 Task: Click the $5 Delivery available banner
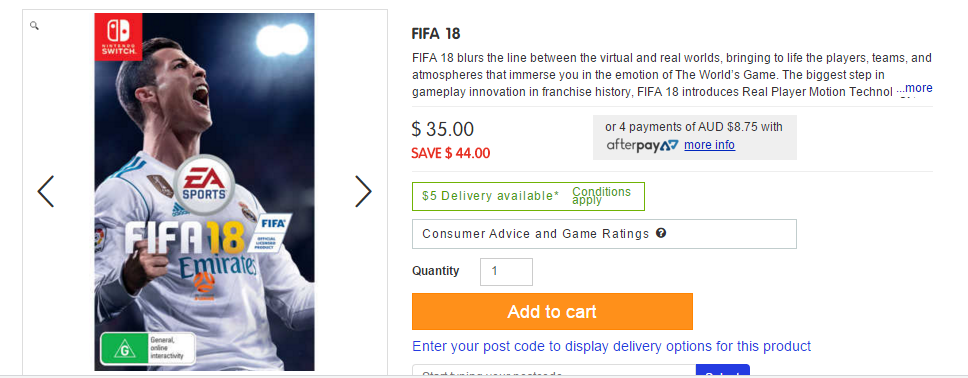528,196
